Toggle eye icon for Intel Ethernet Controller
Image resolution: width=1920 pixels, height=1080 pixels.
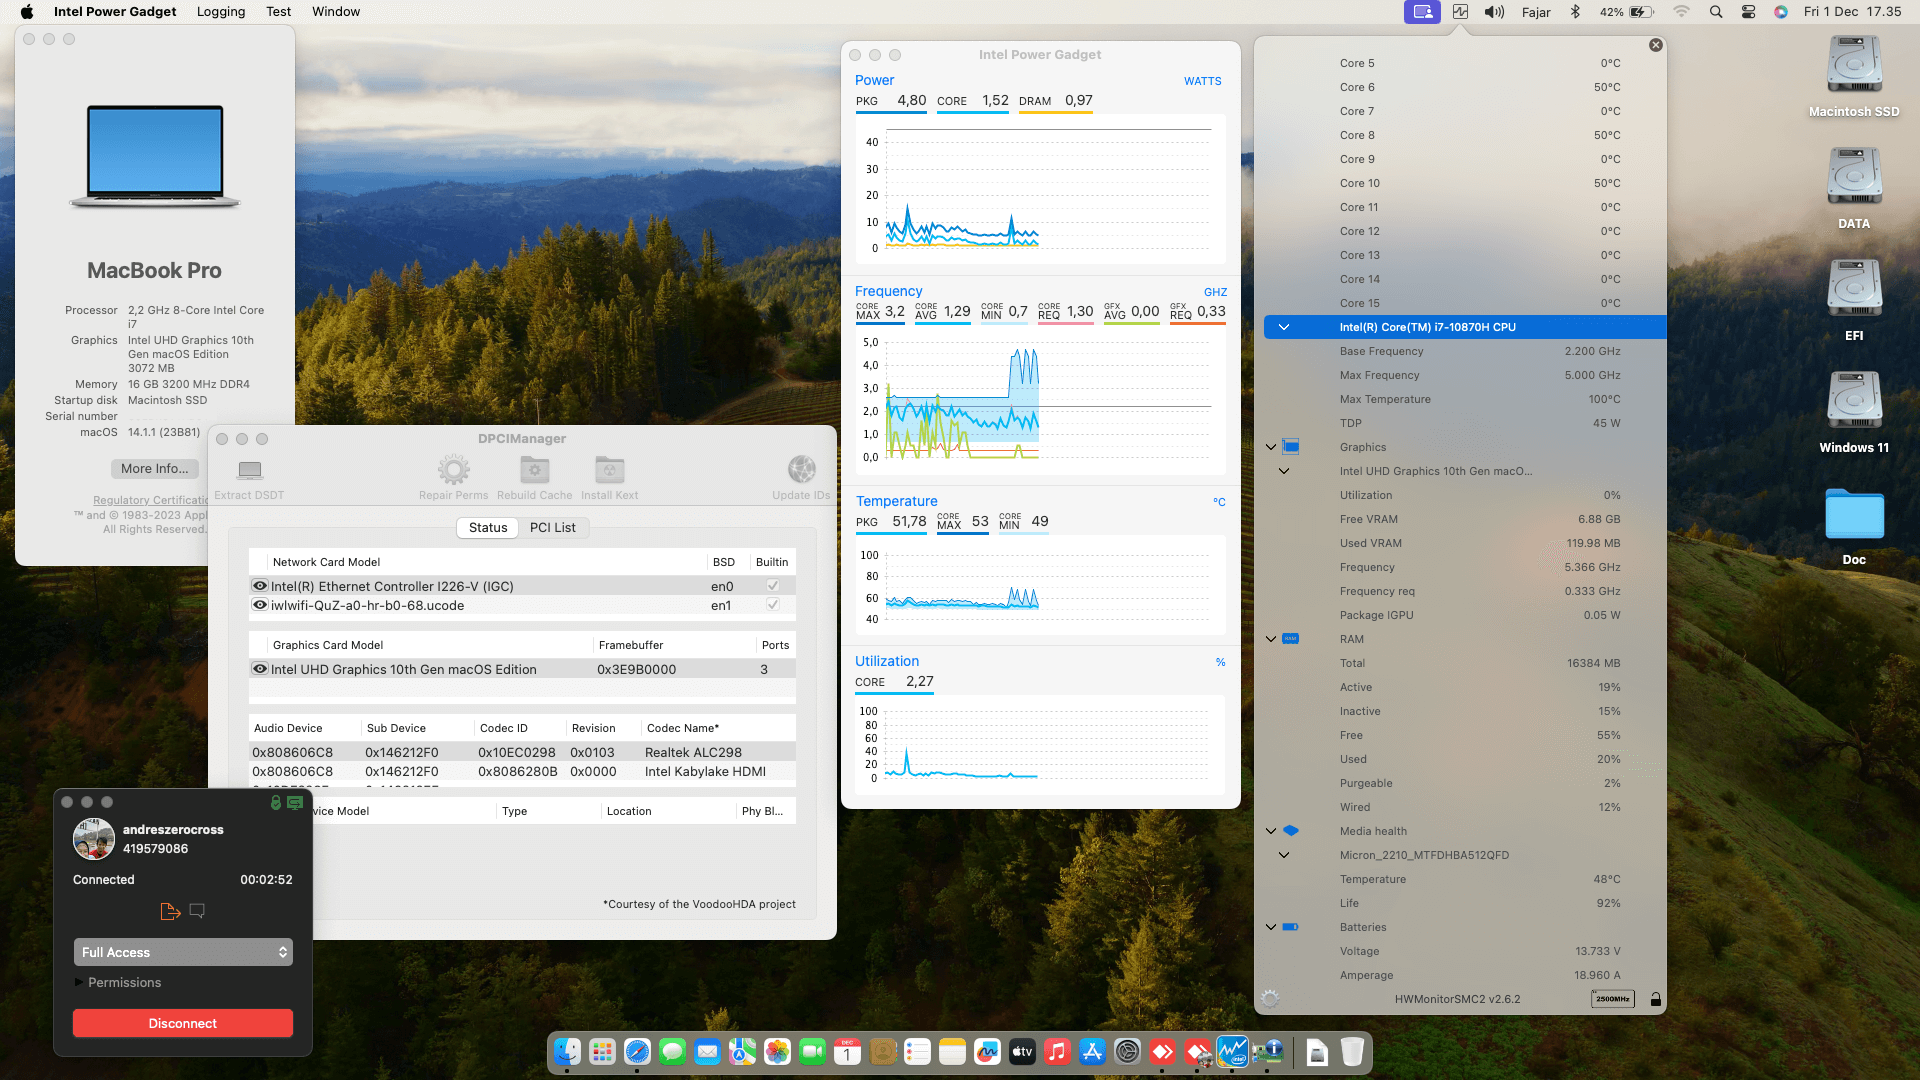(x=260, y=586)
